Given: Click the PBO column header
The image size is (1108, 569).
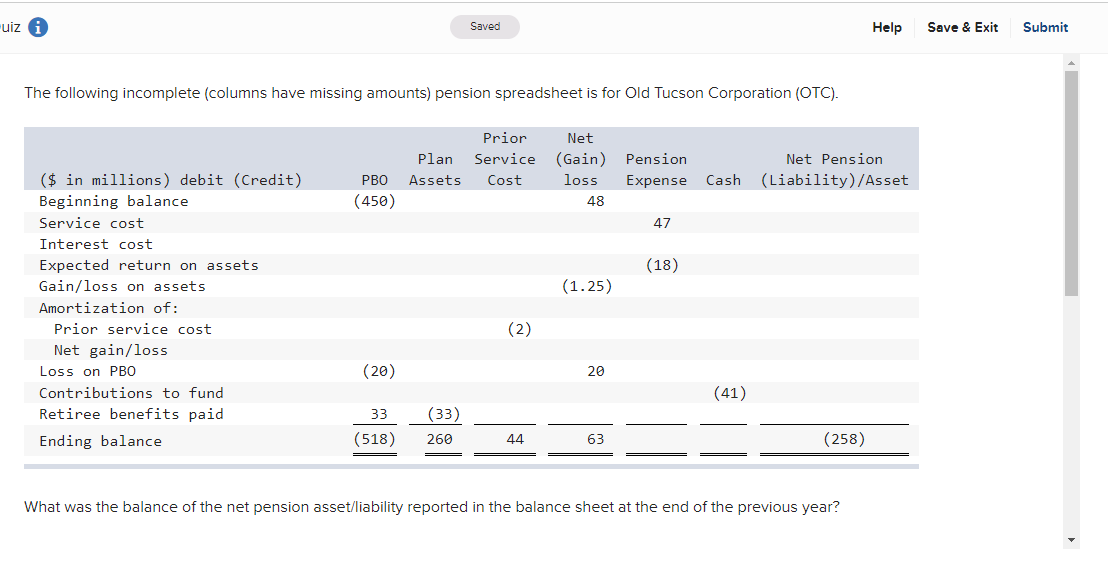Looking at the screenshot, I should (375, 181).
